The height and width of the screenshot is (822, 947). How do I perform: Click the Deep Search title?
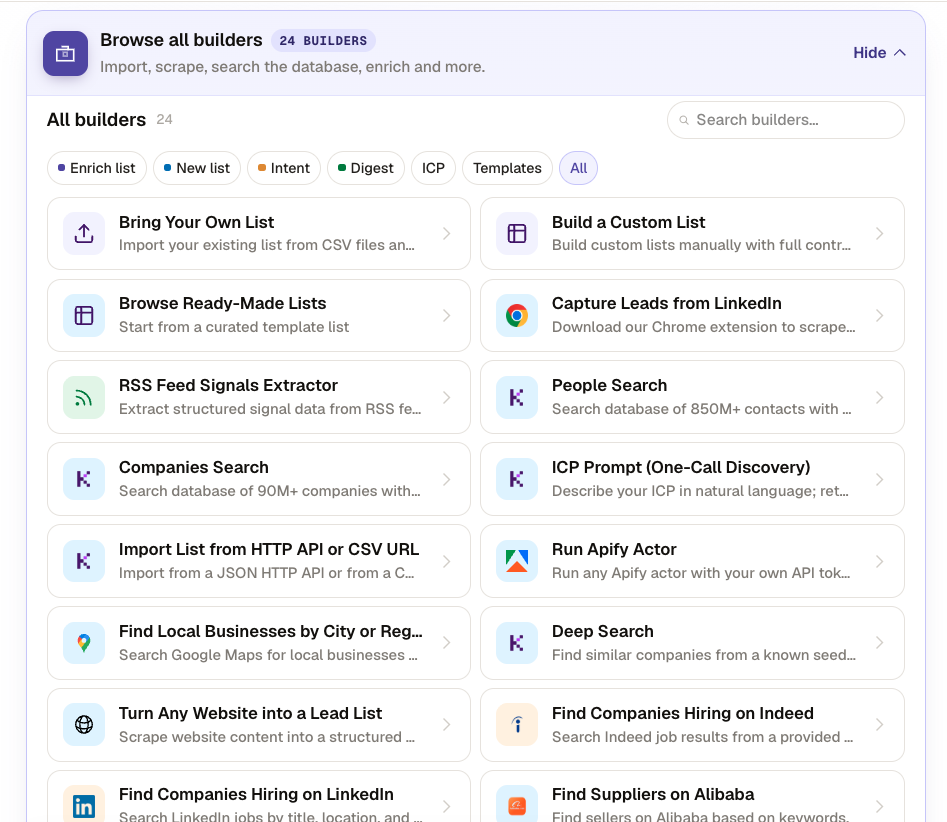coord(603,631)
